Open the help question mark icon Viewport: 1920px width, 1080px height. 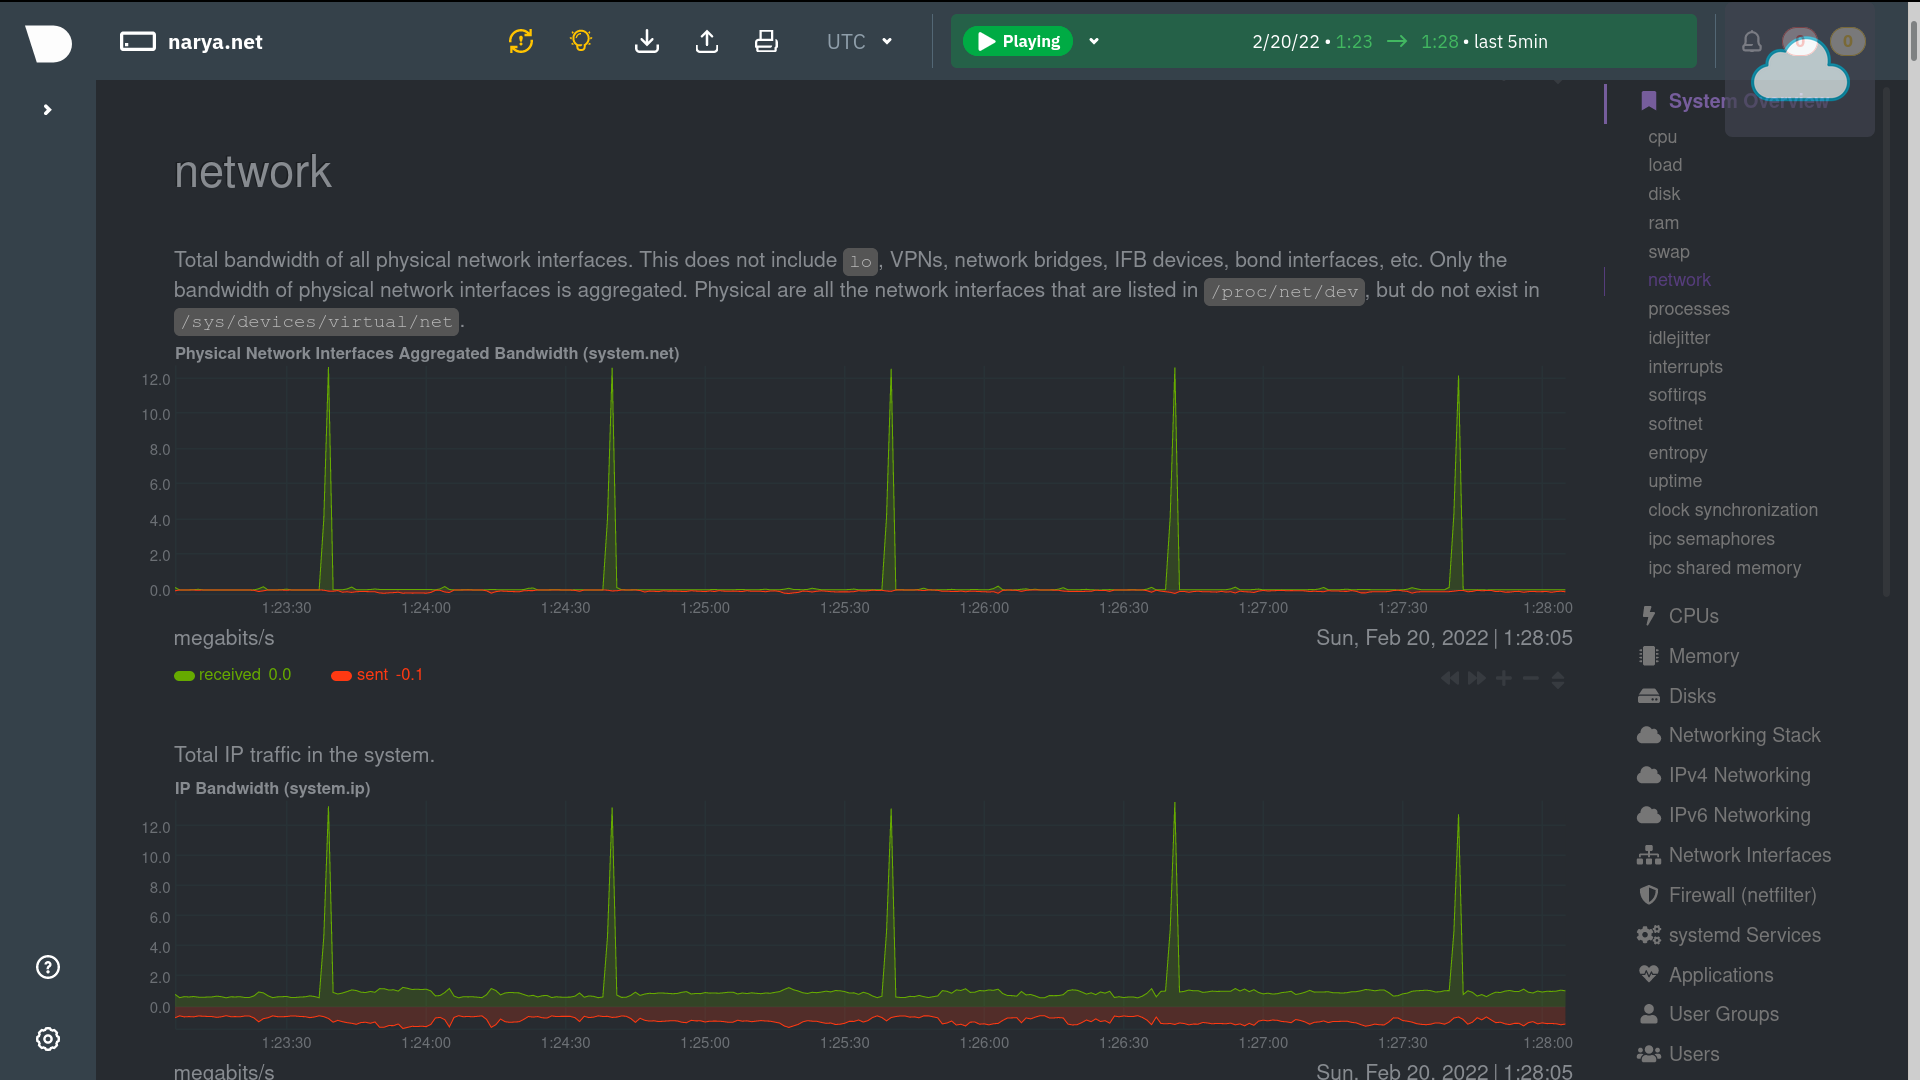pyautogui.click(x=48, y=967)
